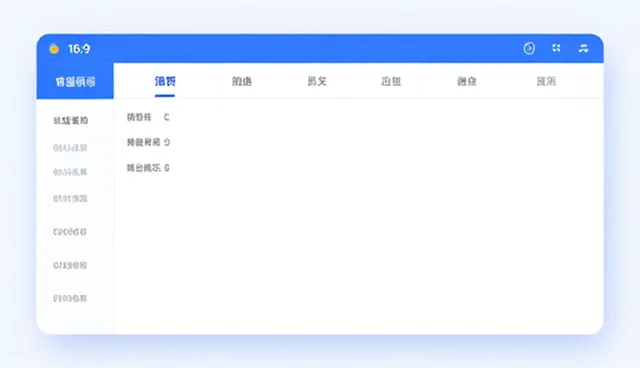Select the content row ending with letter C

148,117
